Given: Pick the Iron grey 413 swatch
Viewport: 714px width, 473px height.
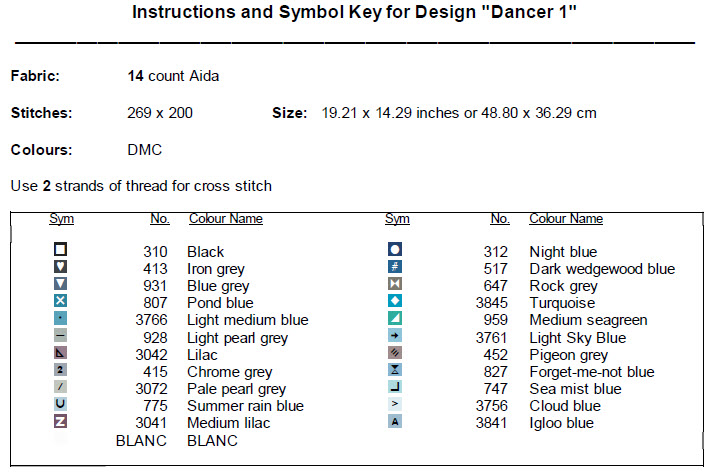Looking at the screenshot, I should (x=61, y=268).
